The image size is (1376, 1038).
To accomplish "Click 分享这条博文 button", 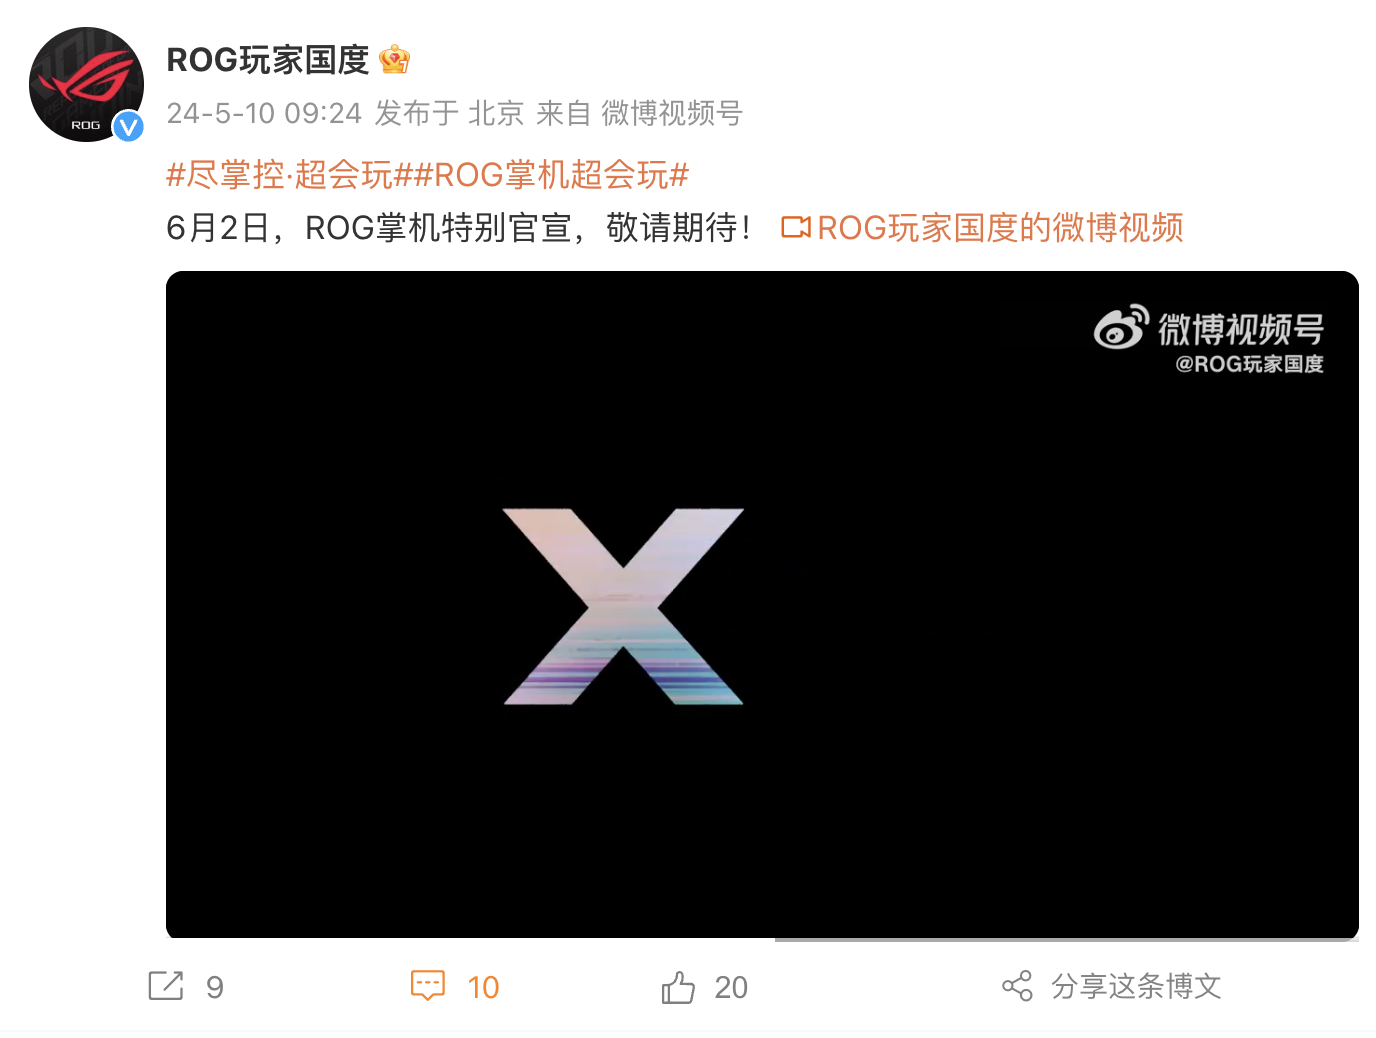I will [x=1136, y=986].
